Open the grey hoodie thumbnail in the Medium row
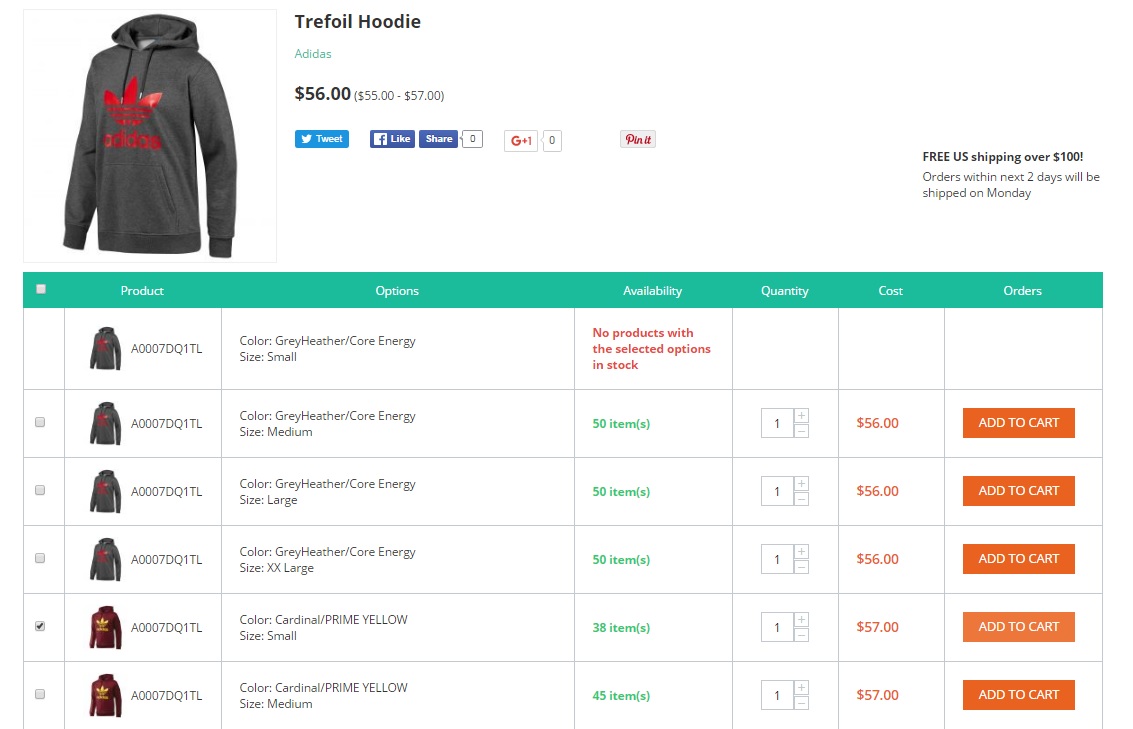This screenshot has width=1133, height=729. pyautogui.click(x=105, y=423)
